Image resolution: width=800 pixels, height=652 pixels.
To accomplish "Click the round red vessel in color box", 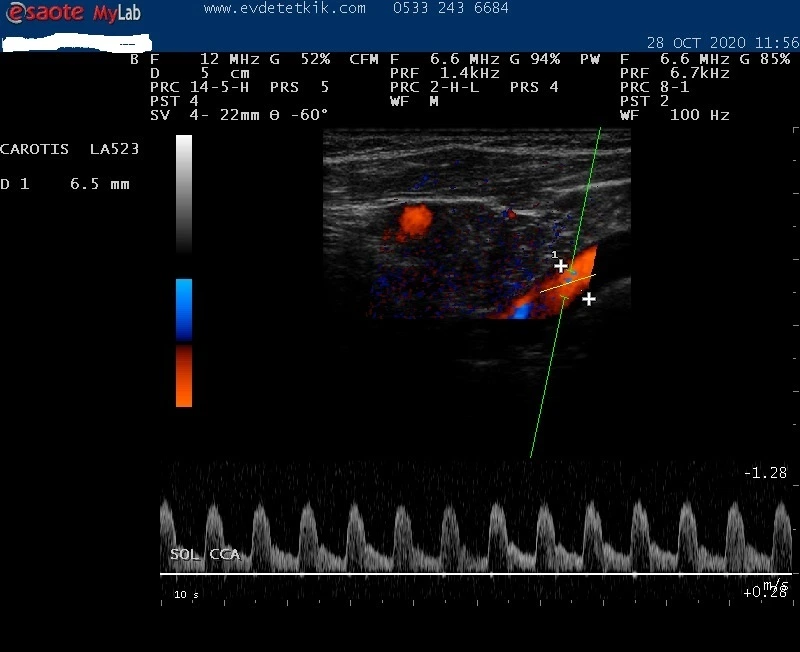I will pos(415,220).
